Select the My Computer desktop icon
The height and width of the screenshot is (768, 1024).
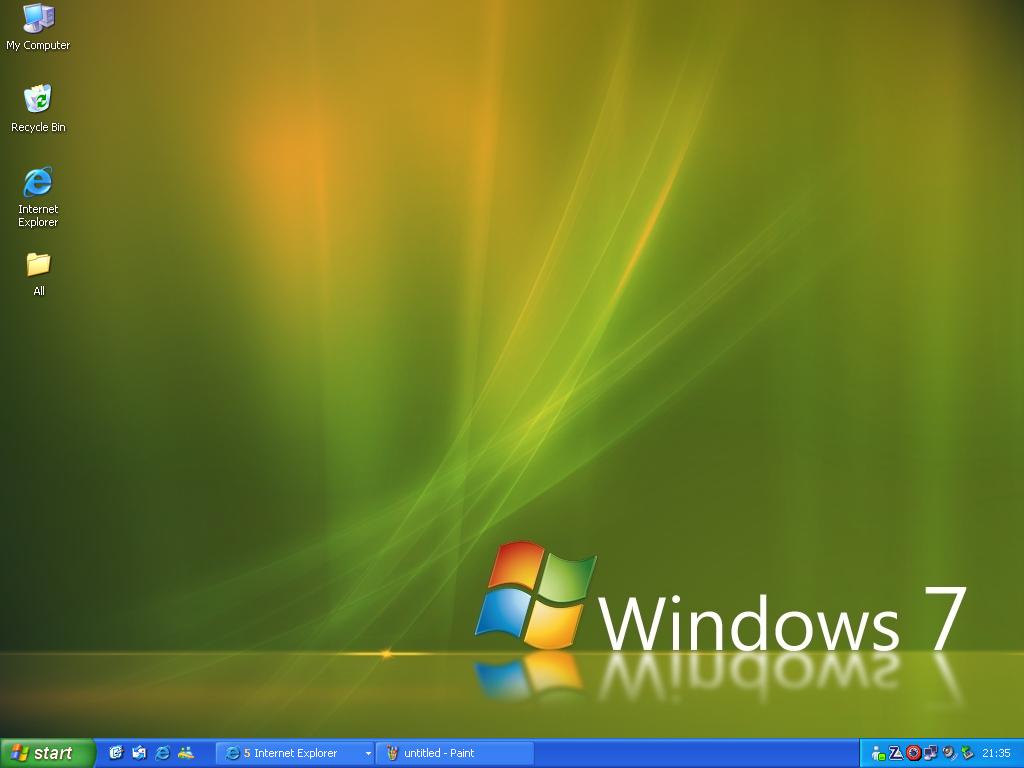click(x=38, y=27)
